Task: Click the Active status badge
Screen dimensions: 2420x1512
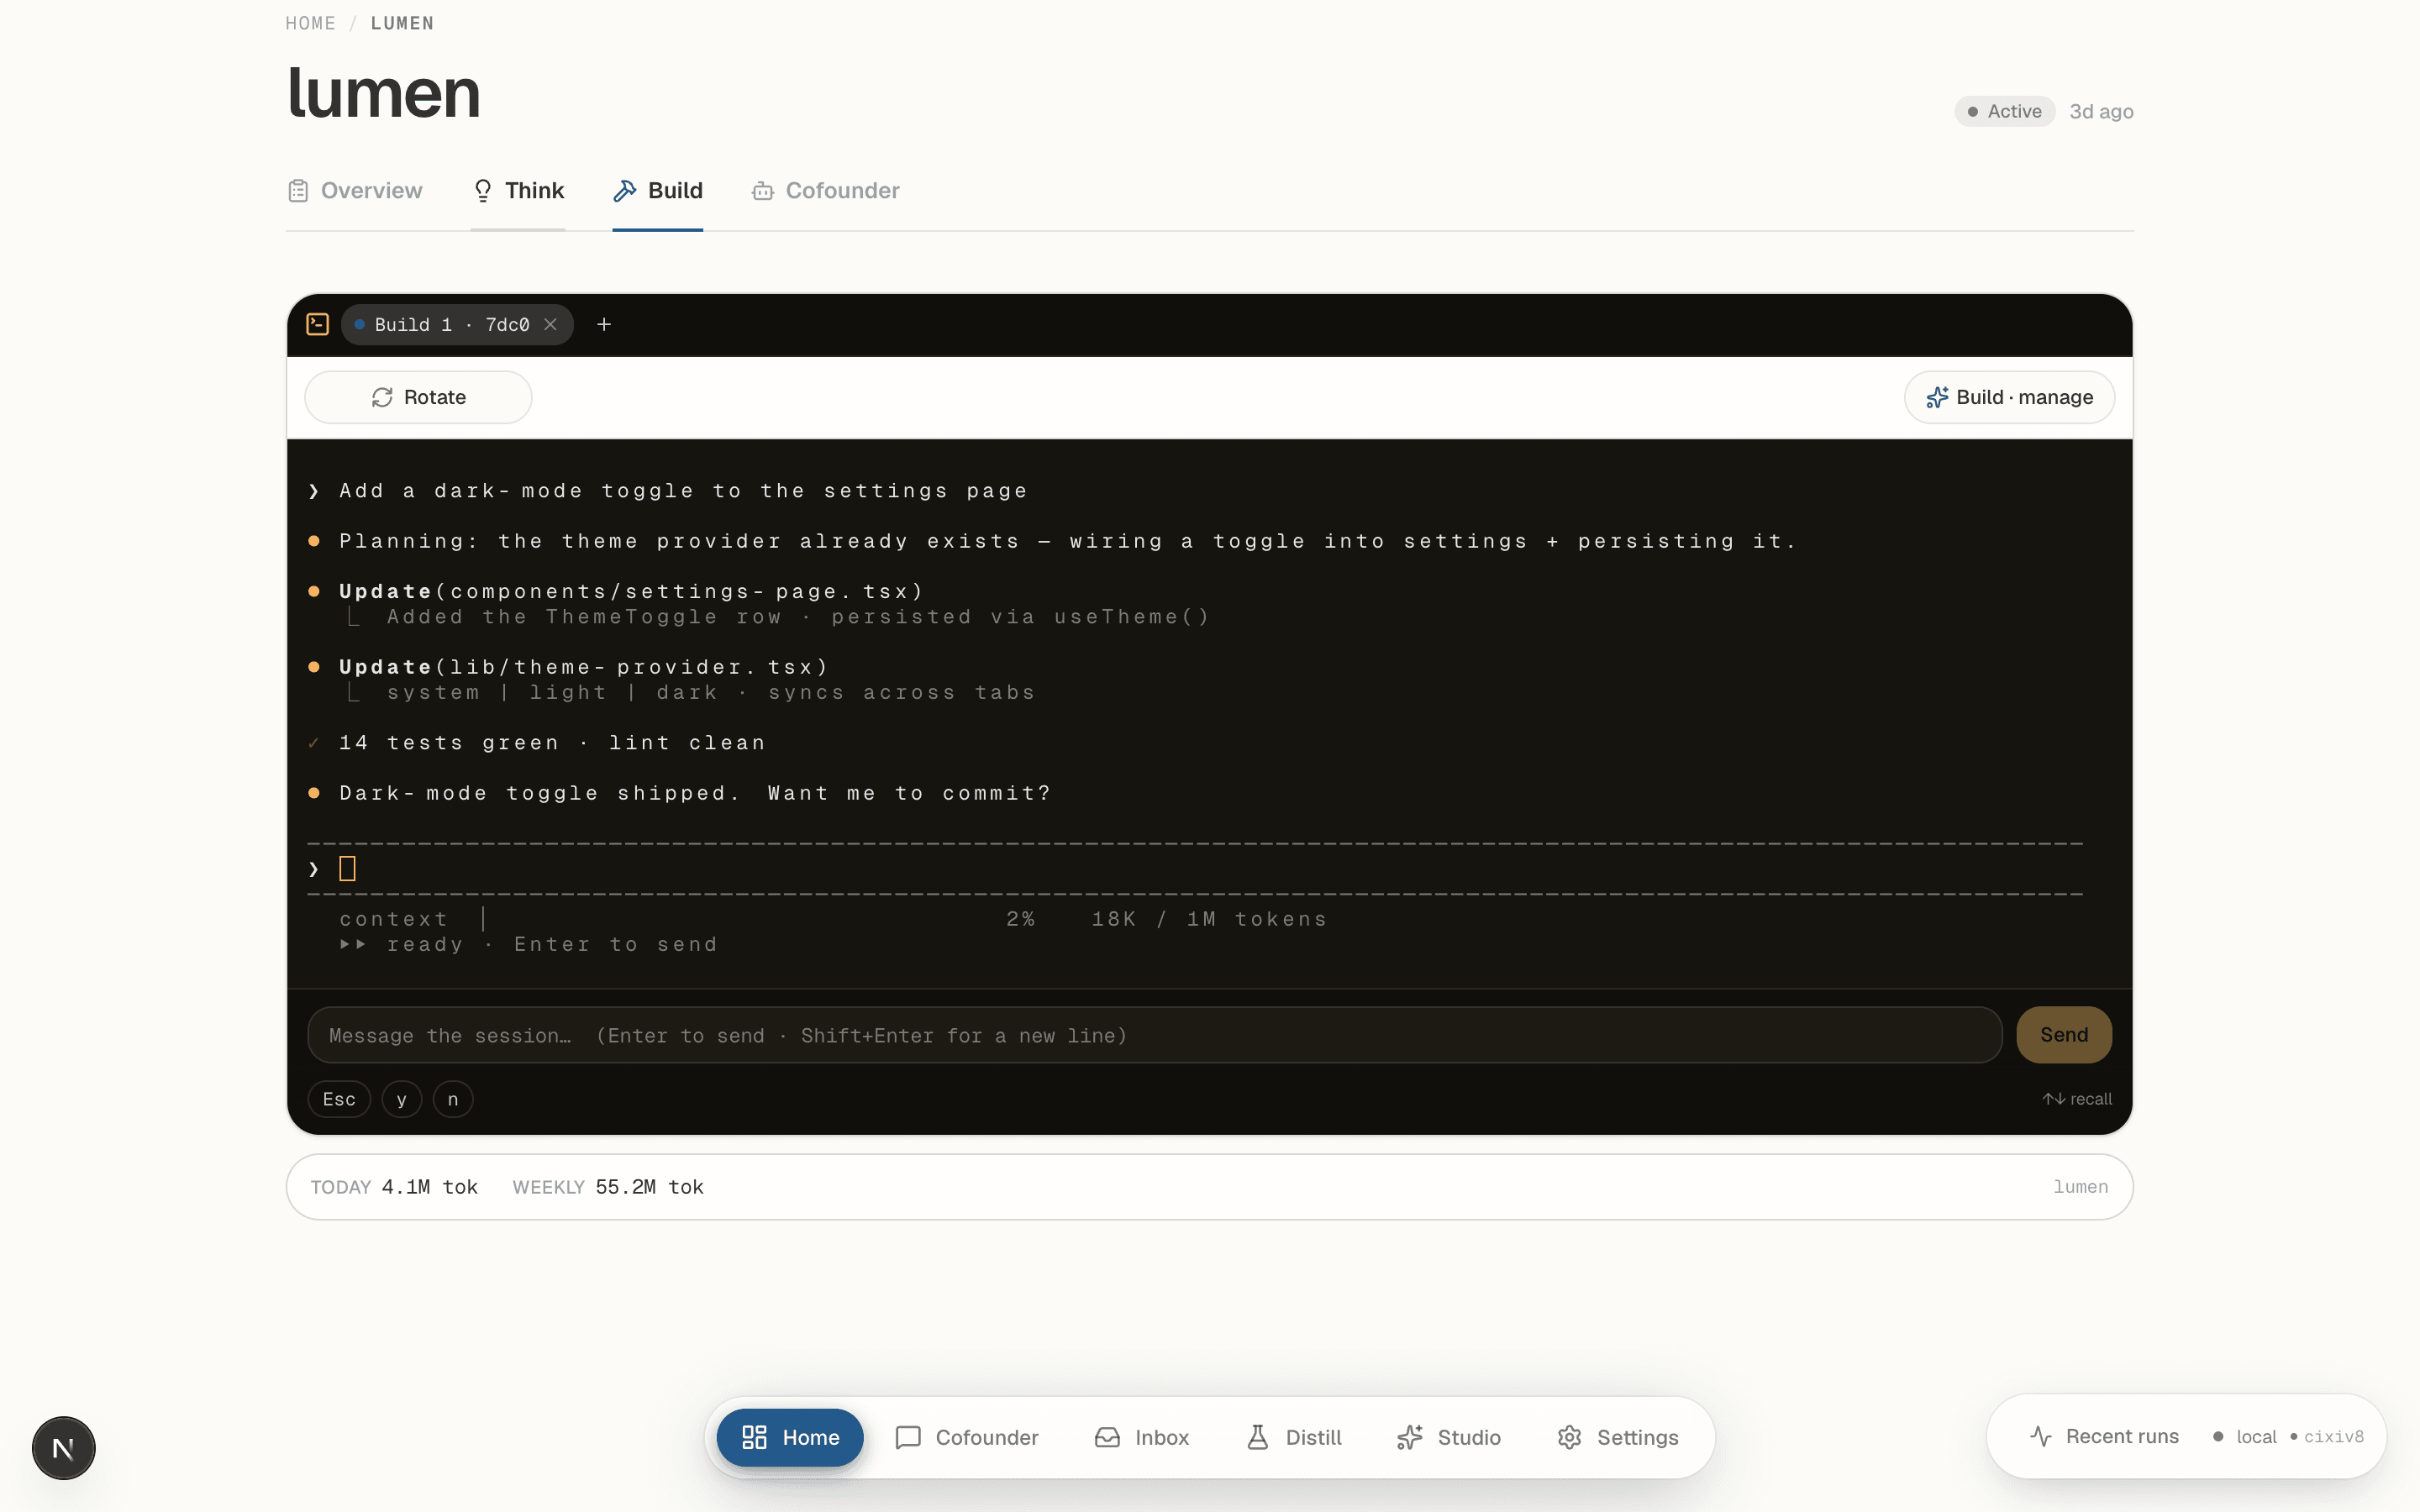Action: (2004, 111)
